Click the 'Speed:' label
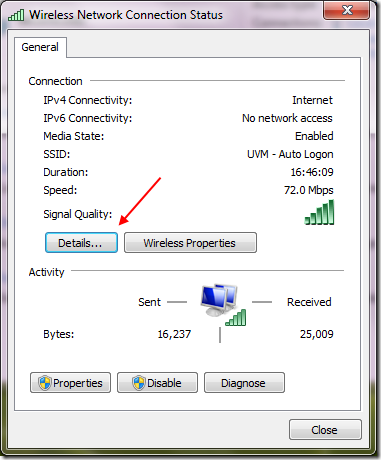This screenshot has width=381, height=460. pyautogui.click(x=60, y=190)
